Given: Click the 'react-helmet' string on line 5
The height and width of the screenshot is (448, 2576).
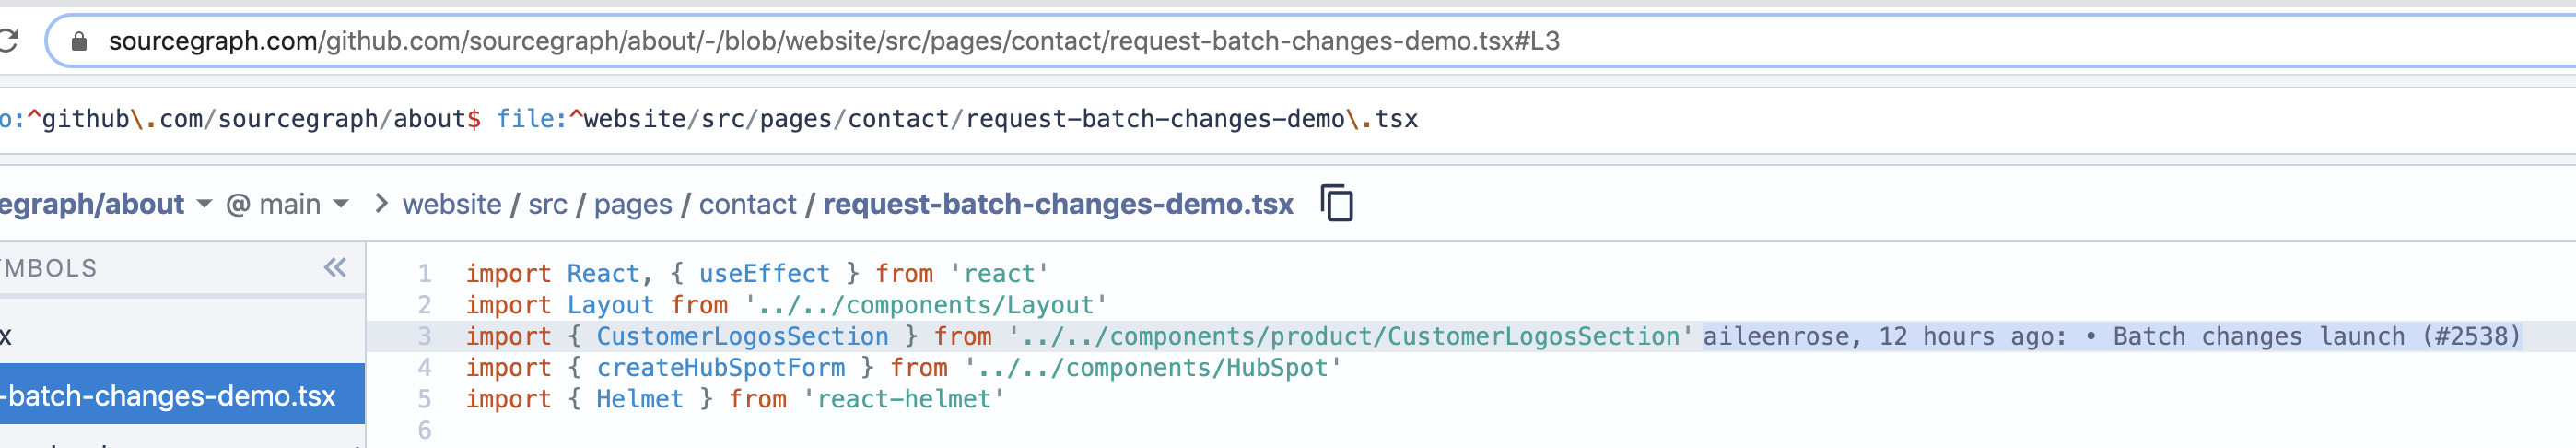Looking at the screenshot, I should (904, 399).
